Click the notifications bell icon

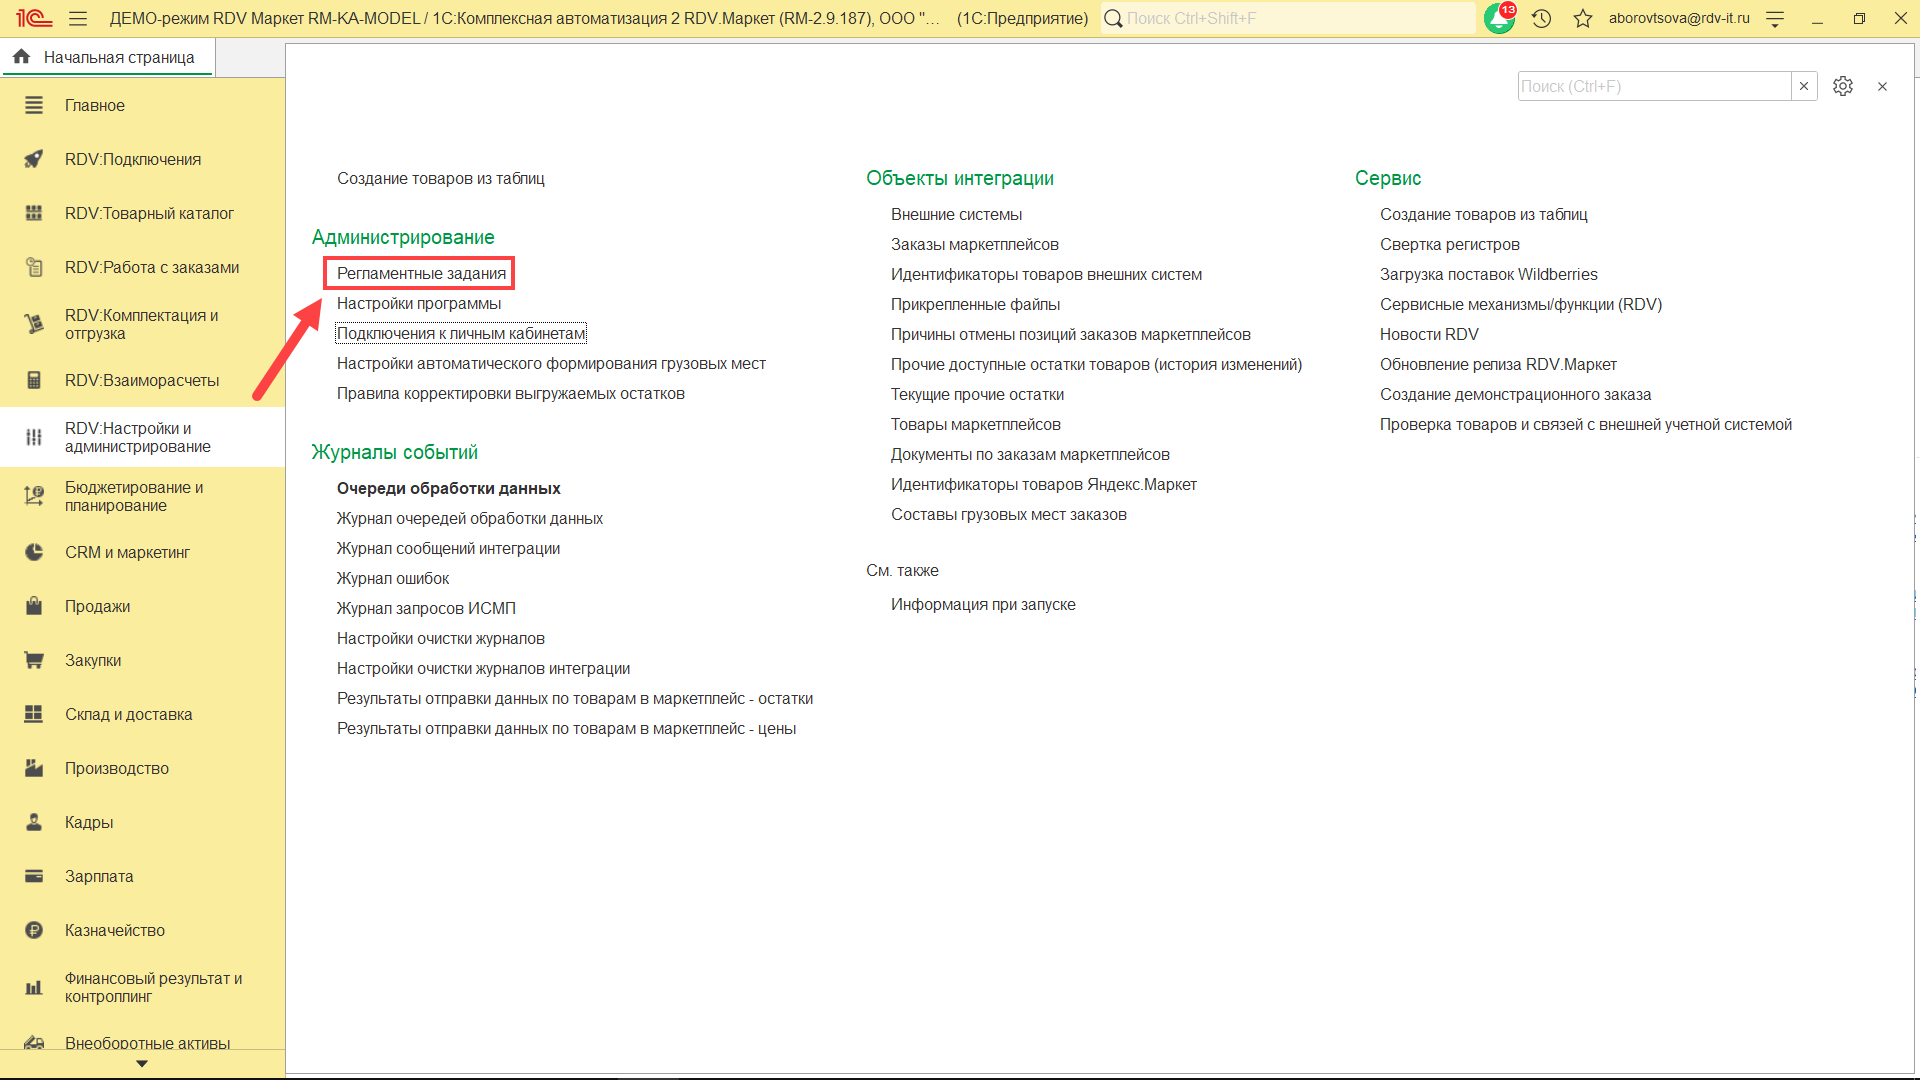(x=1499, y=18)
